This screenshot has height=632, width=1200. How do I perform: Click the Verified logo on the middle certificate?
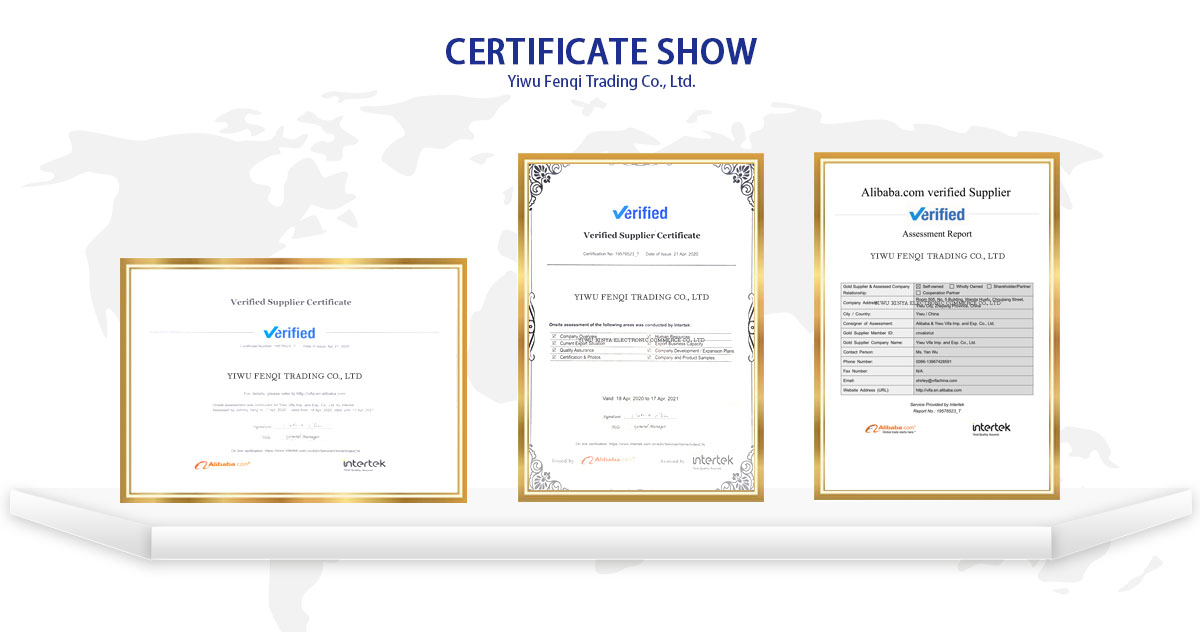tap(640, 213)
